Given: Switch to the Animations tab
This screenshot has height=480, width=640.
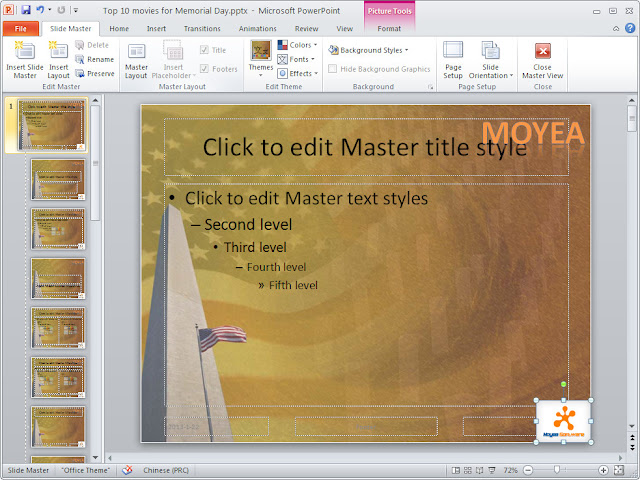Looking at the screenshot, I should tap(258, 28).
